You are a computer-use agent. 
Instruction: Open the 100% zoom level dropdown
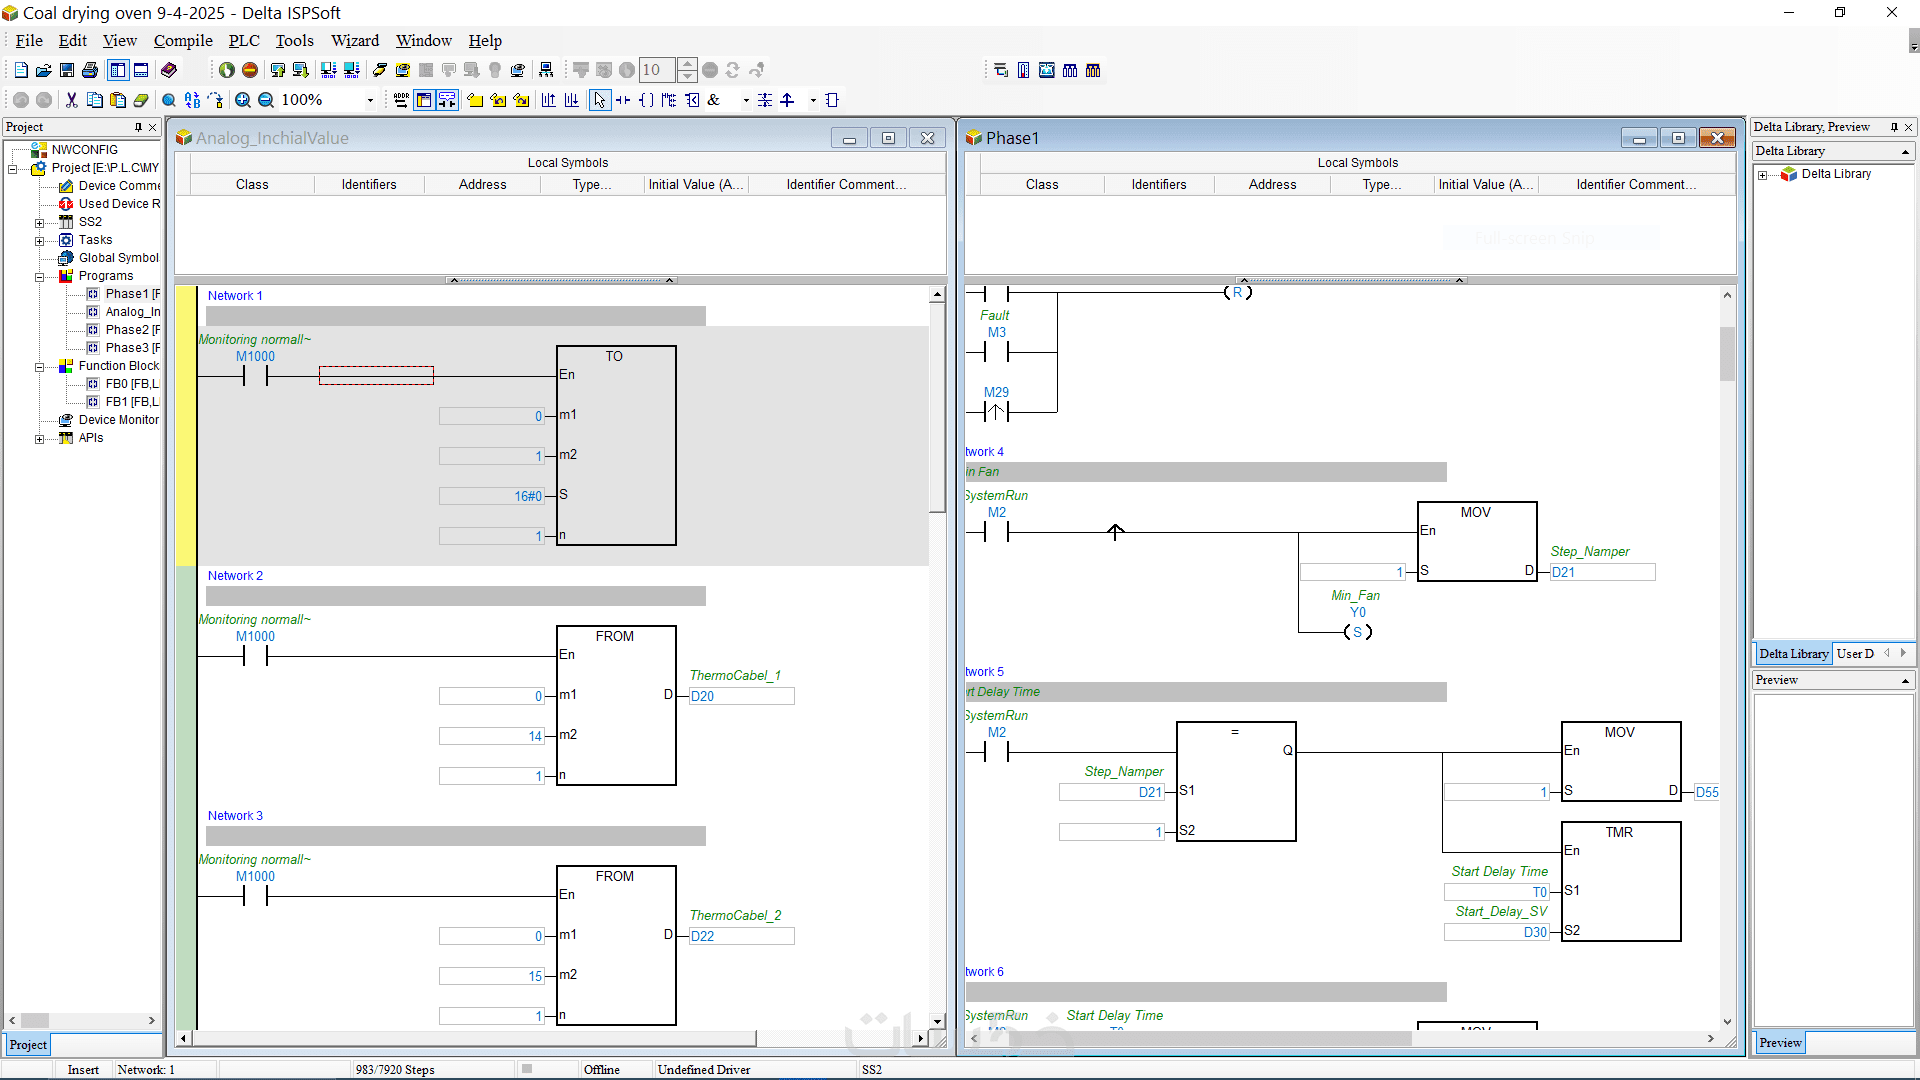(370, 100)
